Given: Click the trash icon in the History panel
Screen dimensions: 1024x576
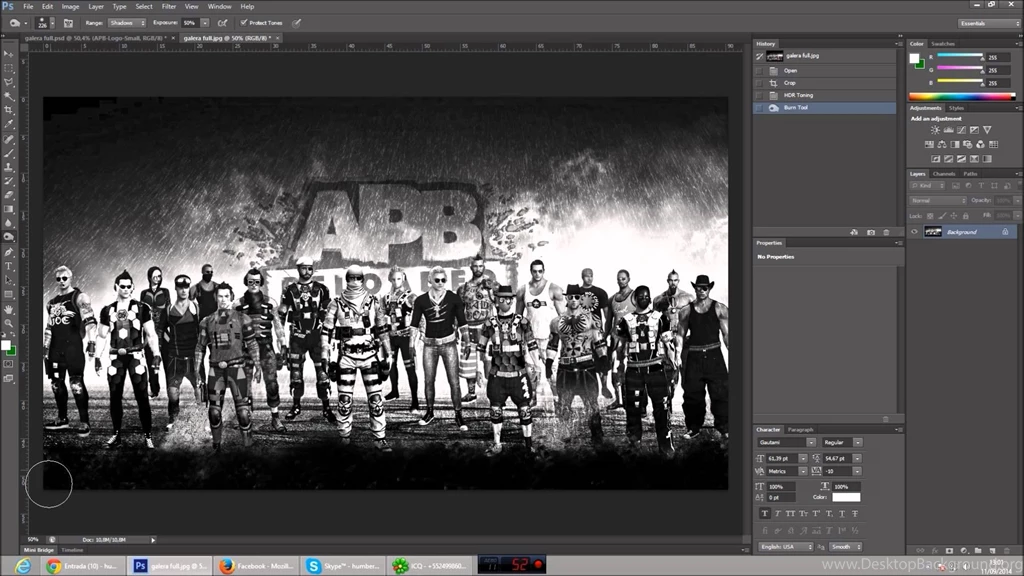Looking at the screenshot, I should 886,232.
